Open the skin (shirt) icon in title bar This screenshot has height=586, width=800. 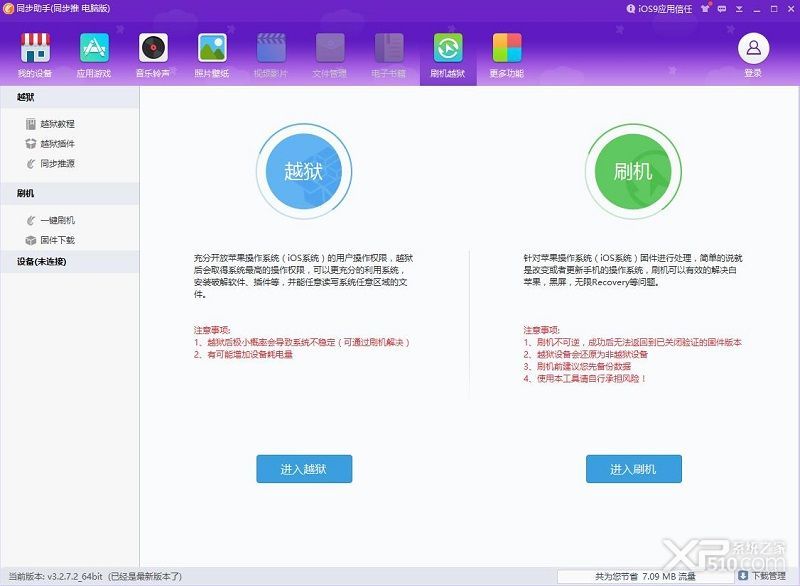click(705, 9)
